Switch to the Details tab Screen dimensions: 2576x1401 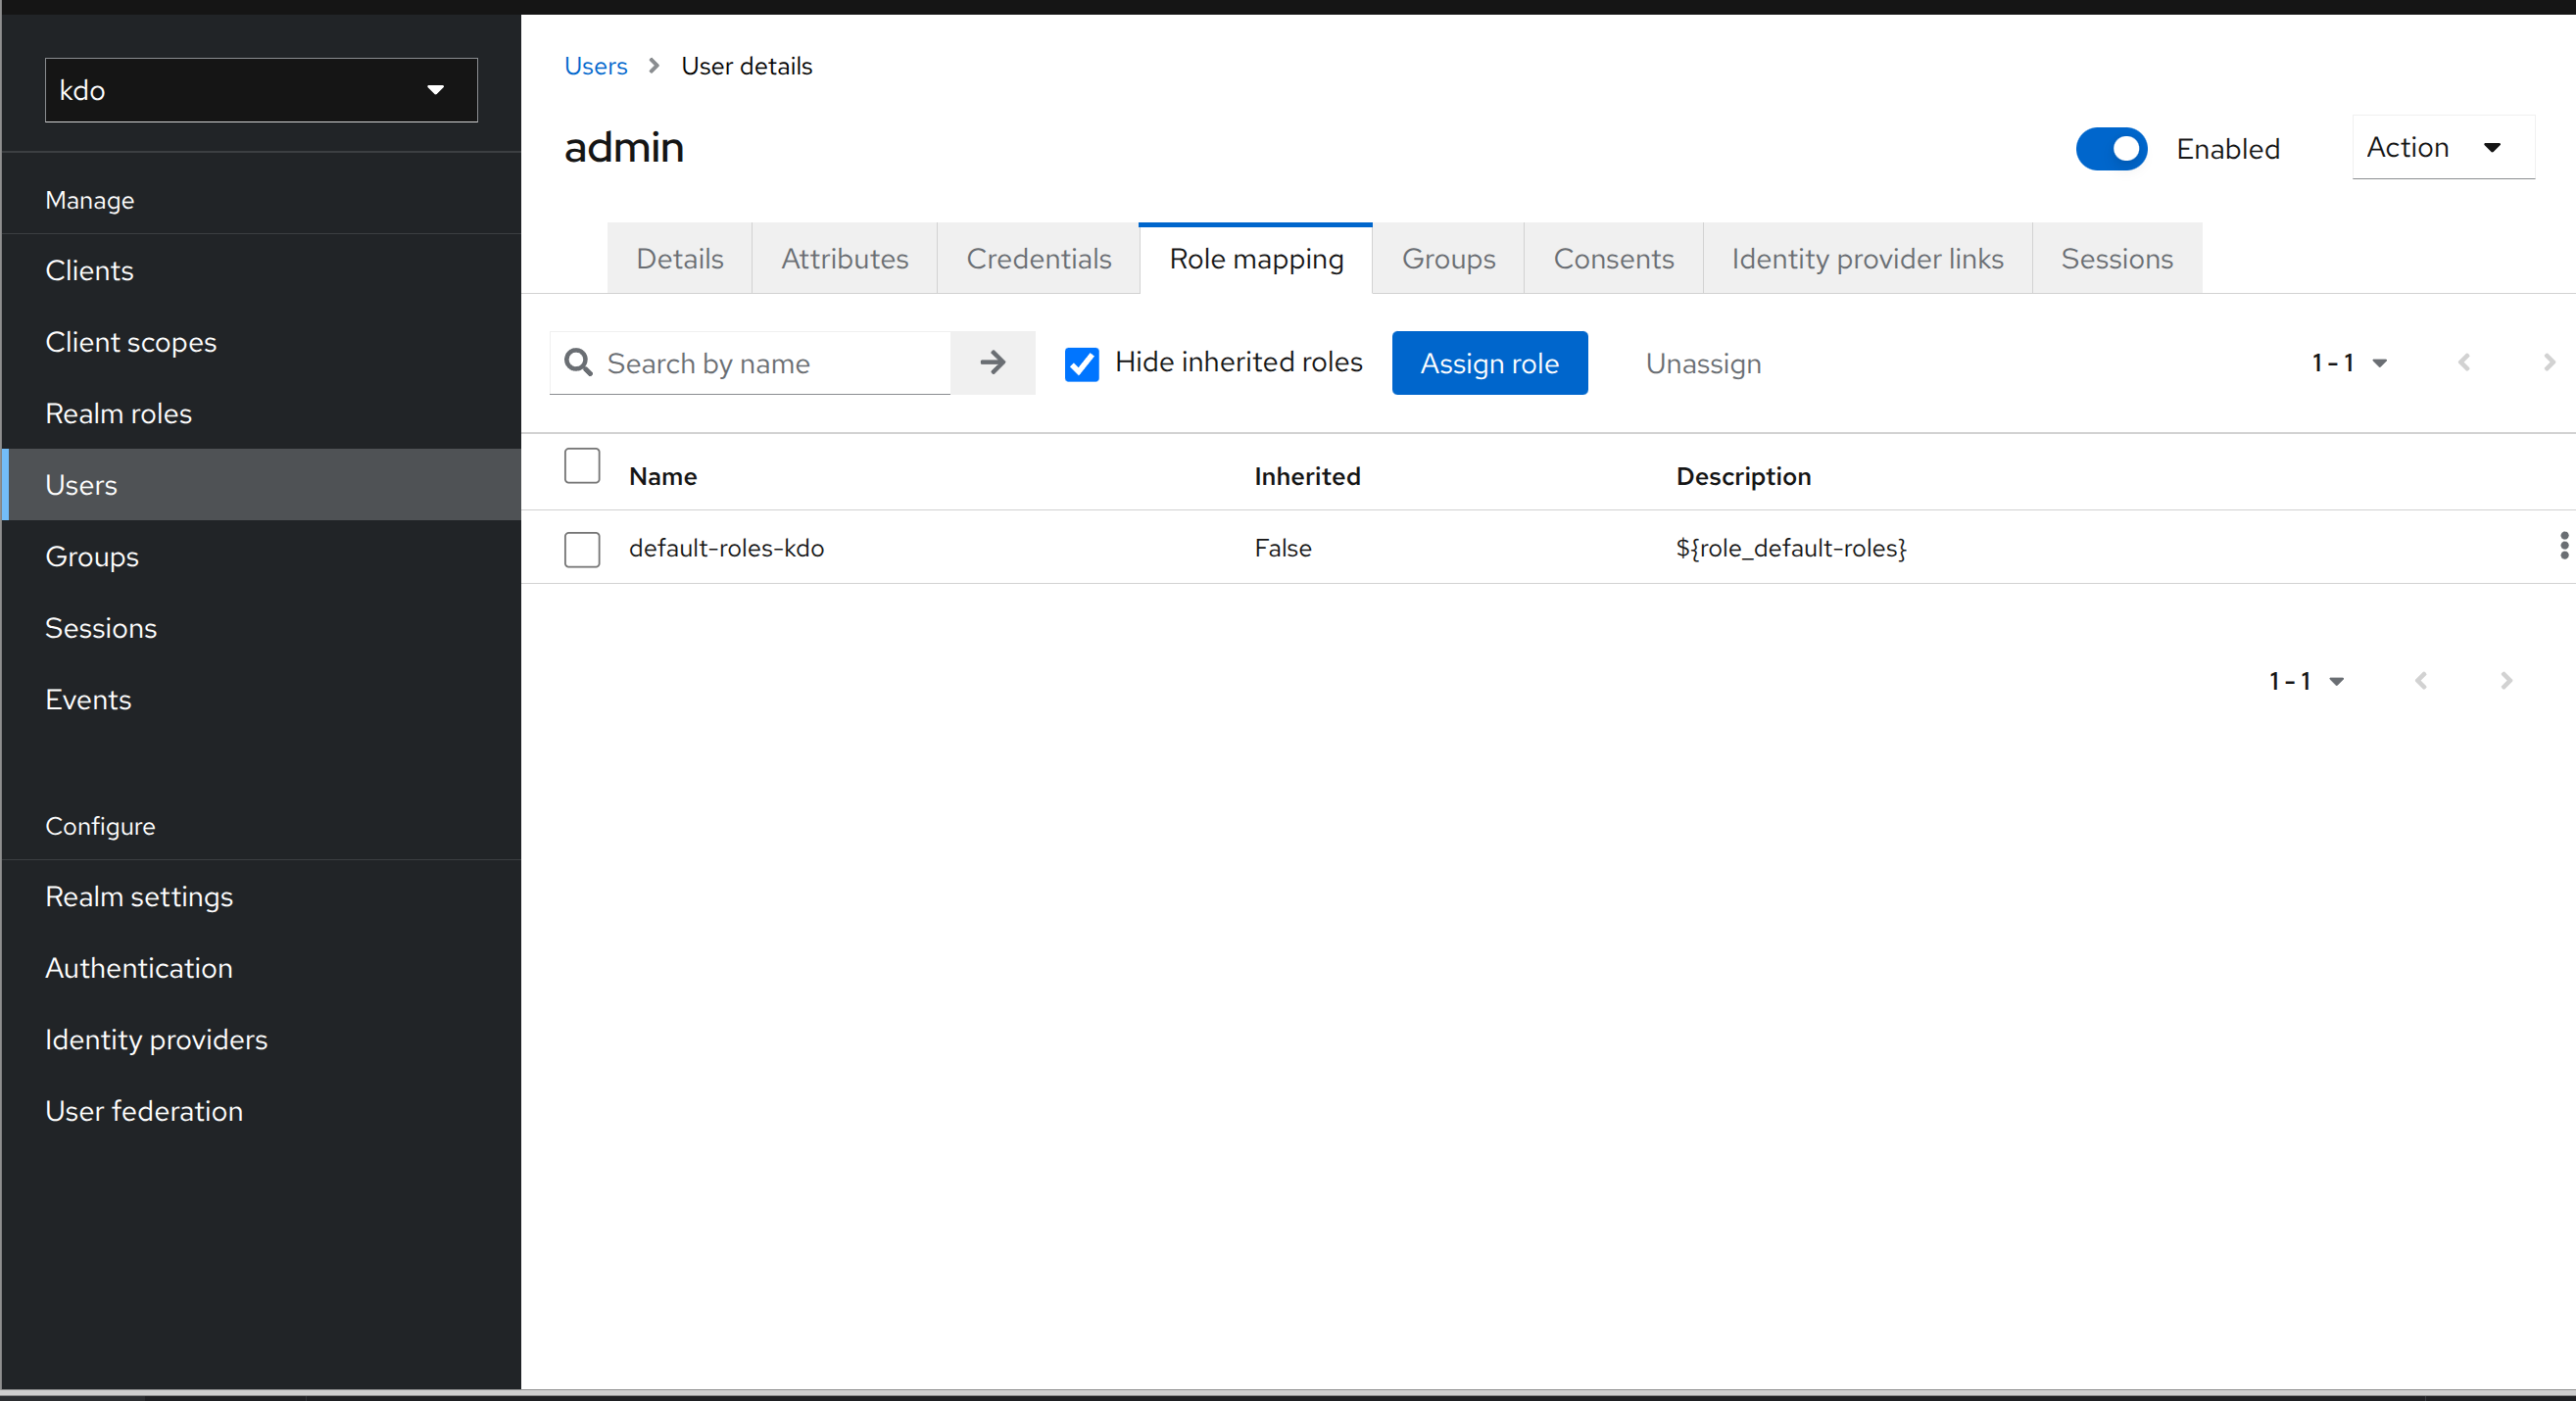(680, 258)
